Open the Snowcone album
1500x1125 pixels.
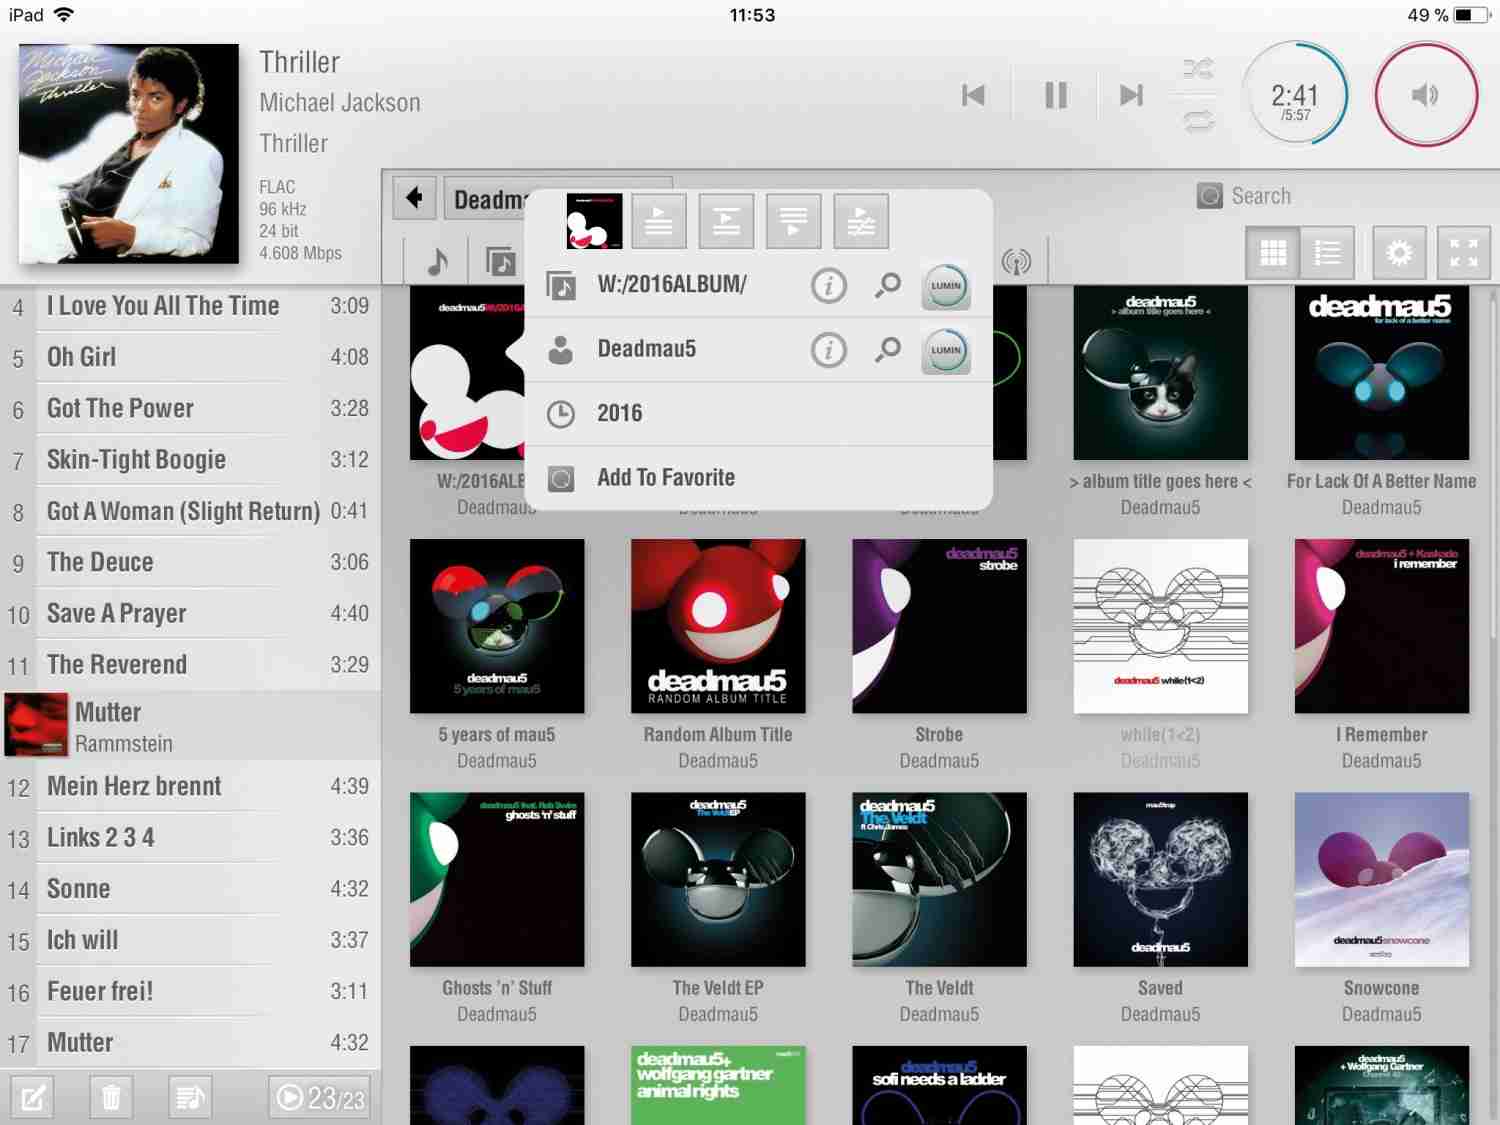pos(1381,879)
